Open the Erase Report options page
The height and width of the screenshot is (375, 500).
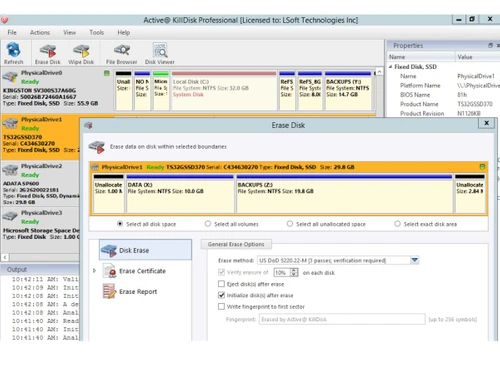pos(130,291)
